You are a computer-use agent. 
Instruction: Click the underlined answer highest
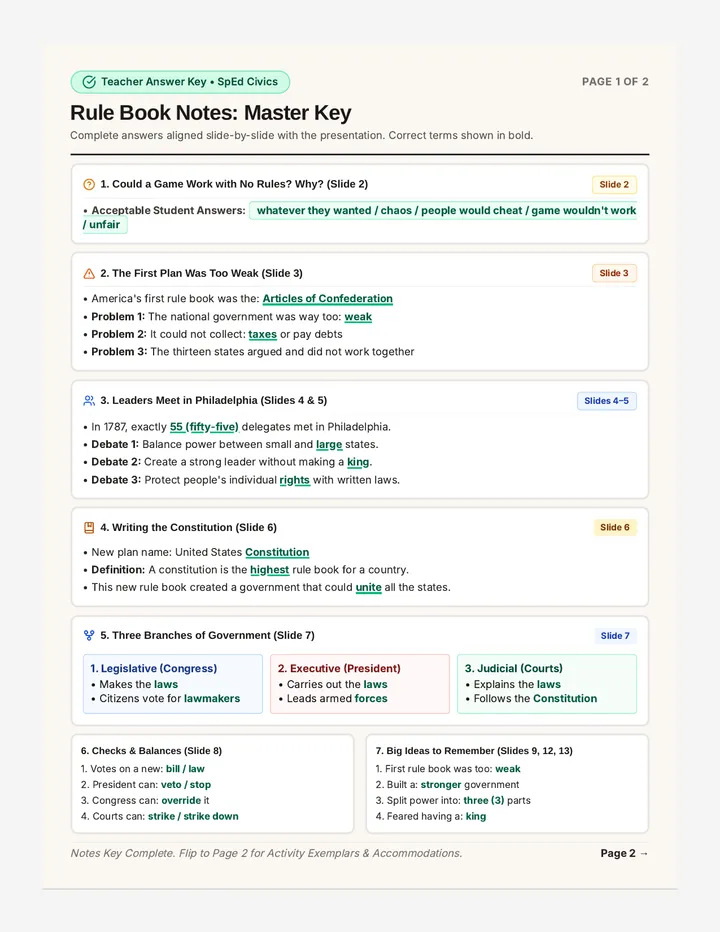(269, 569)
